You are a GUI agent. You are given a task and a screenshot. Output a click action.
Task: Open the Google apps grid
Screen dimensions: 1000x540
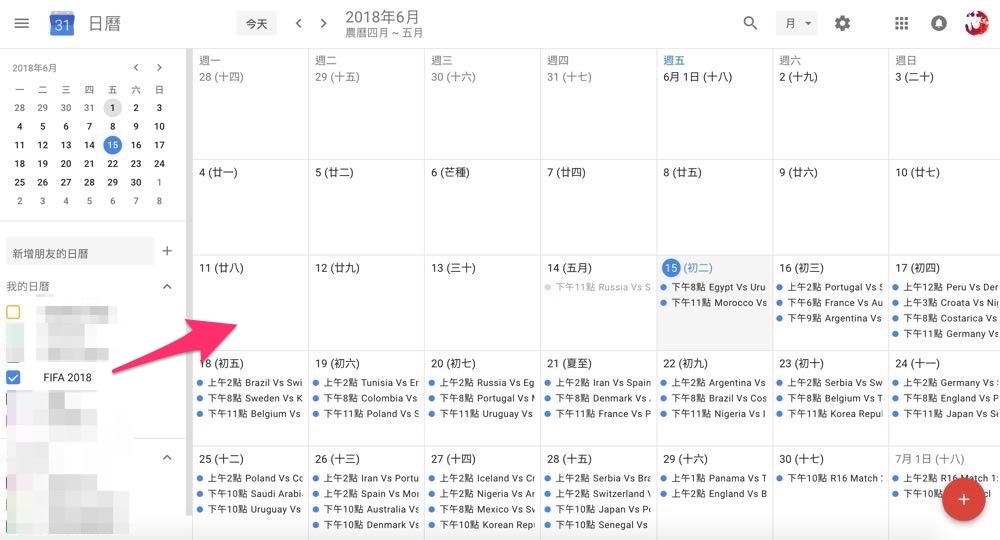tap(901, 24)
